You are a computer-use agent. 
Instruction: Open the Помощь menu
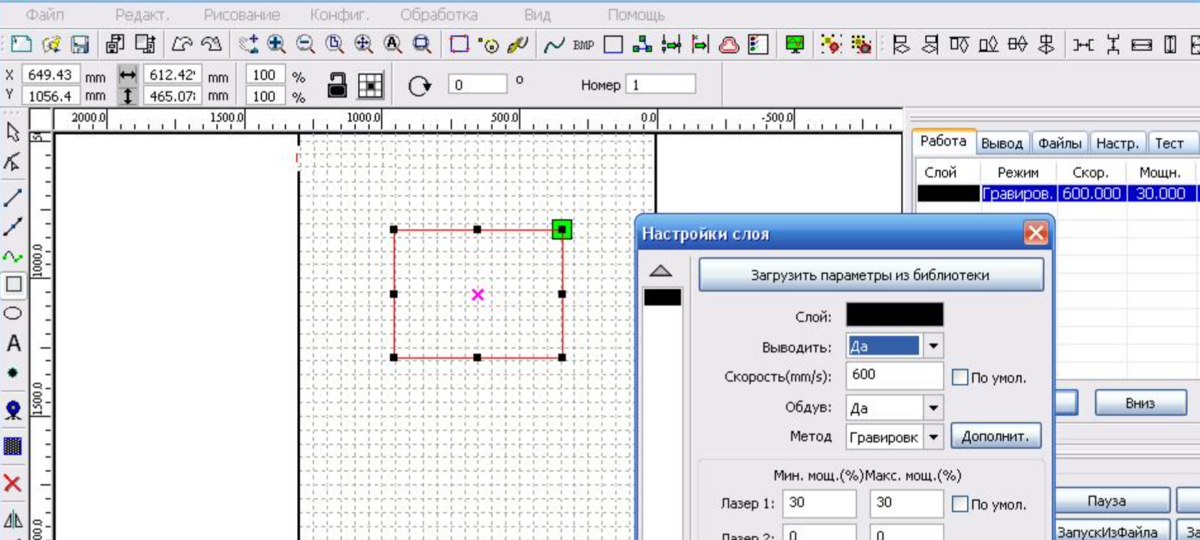[x=636, y=15]
